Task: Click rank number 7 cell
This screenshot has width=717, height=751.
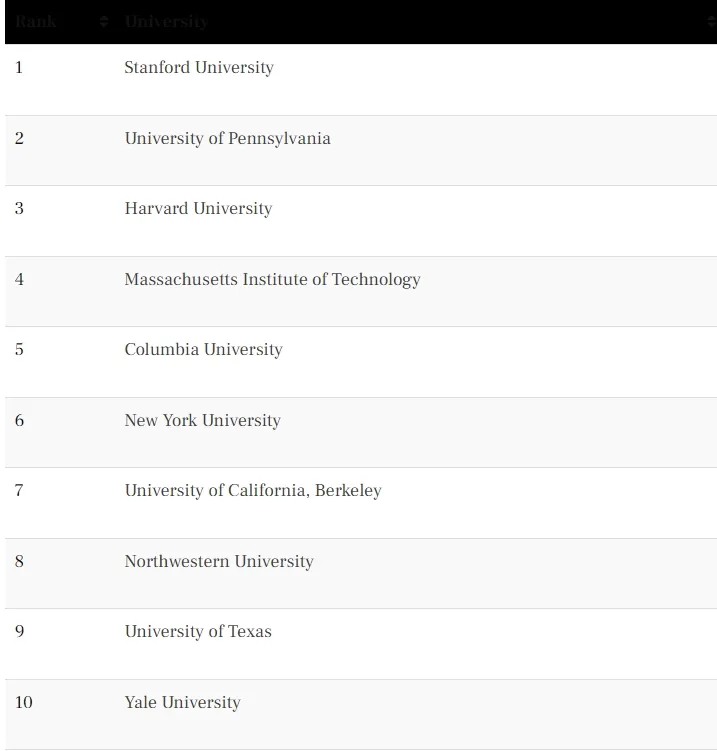Action: pos(19,491)
